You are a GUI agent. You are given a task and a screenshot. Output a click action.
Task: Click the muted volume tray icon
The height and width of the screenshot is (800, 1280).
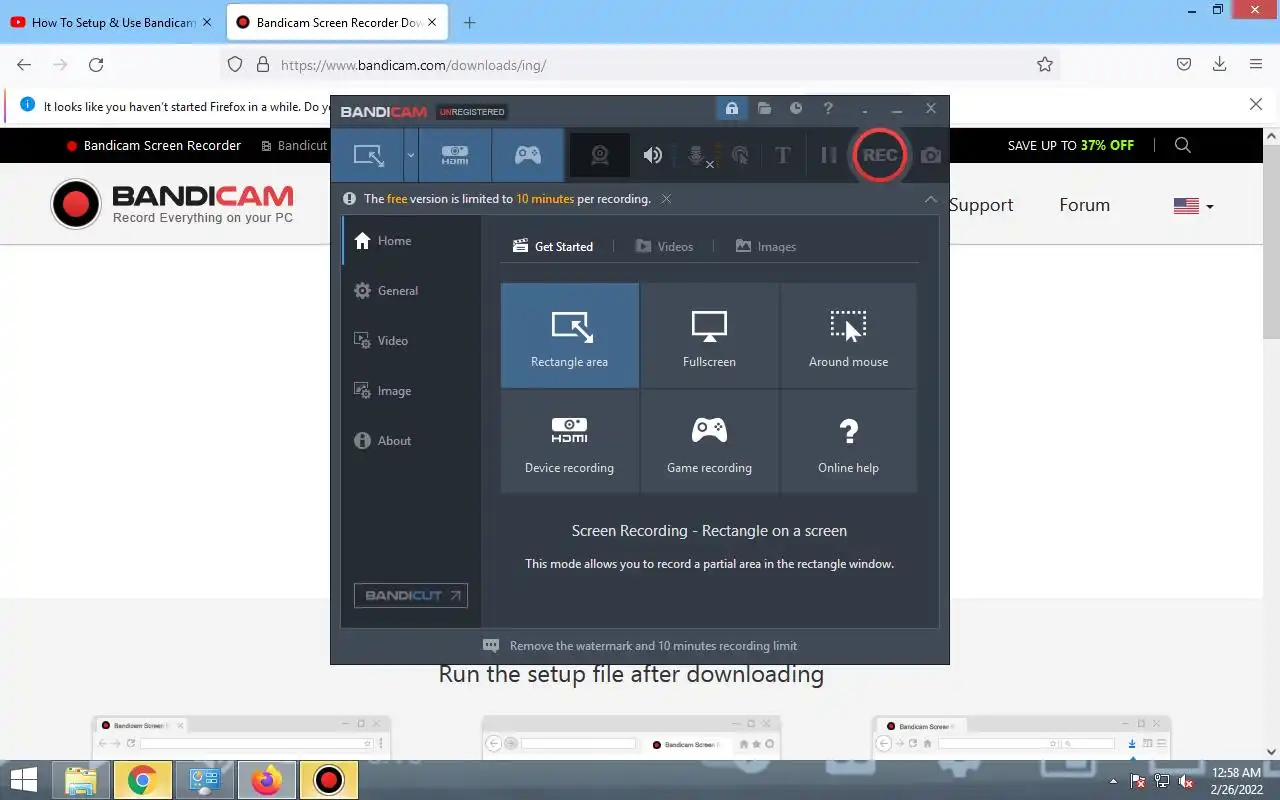(x=1186, y=781)
